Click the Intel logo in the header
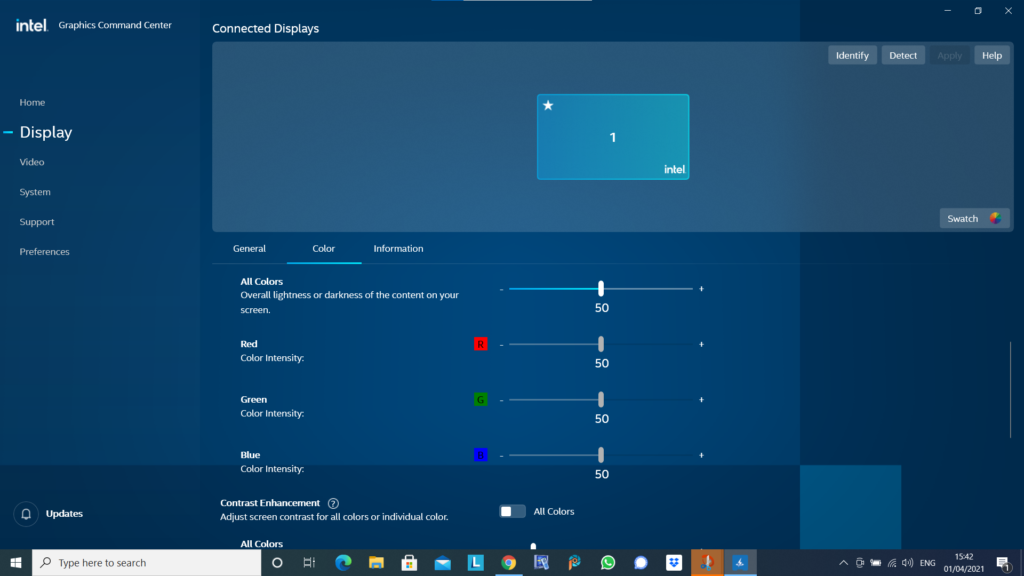 32,25
